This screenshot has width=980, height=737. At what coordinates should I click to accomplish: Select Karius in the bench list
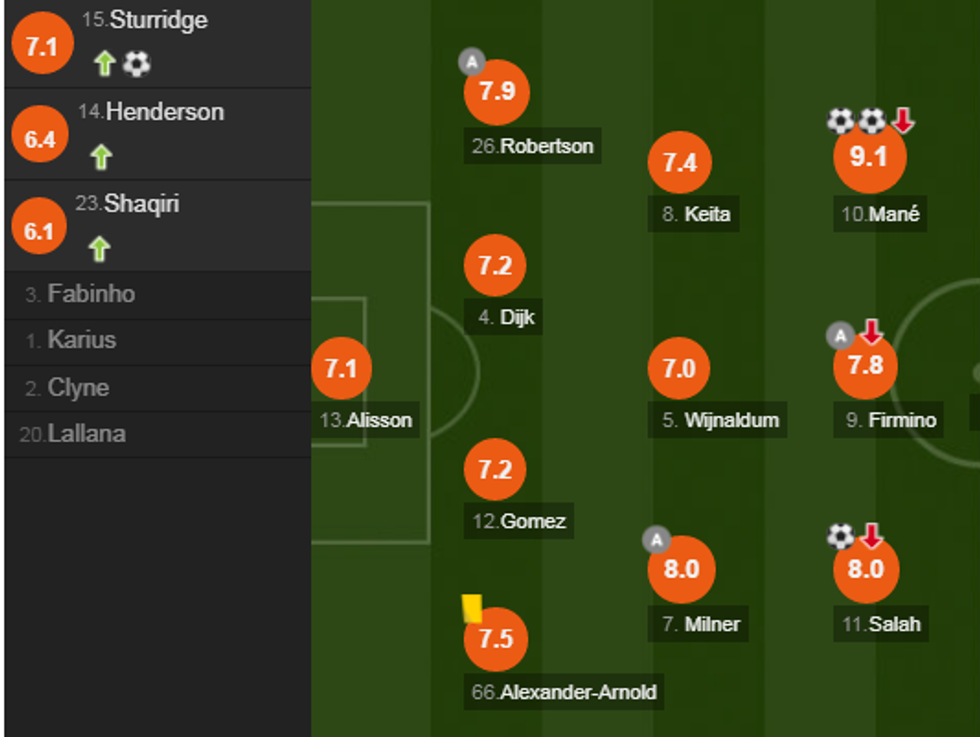pos(80,341)
